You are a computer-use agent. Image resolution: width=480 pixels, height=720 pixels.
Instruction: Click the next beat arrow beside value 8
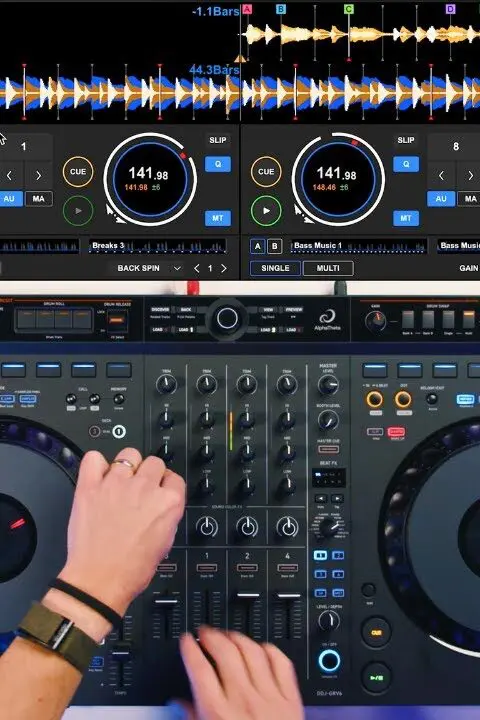(470, 175)
